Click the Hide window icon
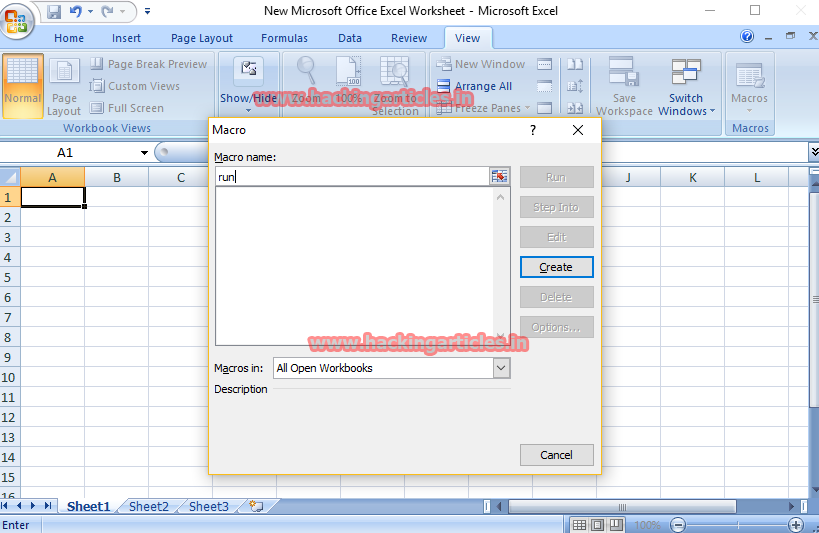This screenshot has height=533, width=819. pyautogui.click(x=544, y=86)
